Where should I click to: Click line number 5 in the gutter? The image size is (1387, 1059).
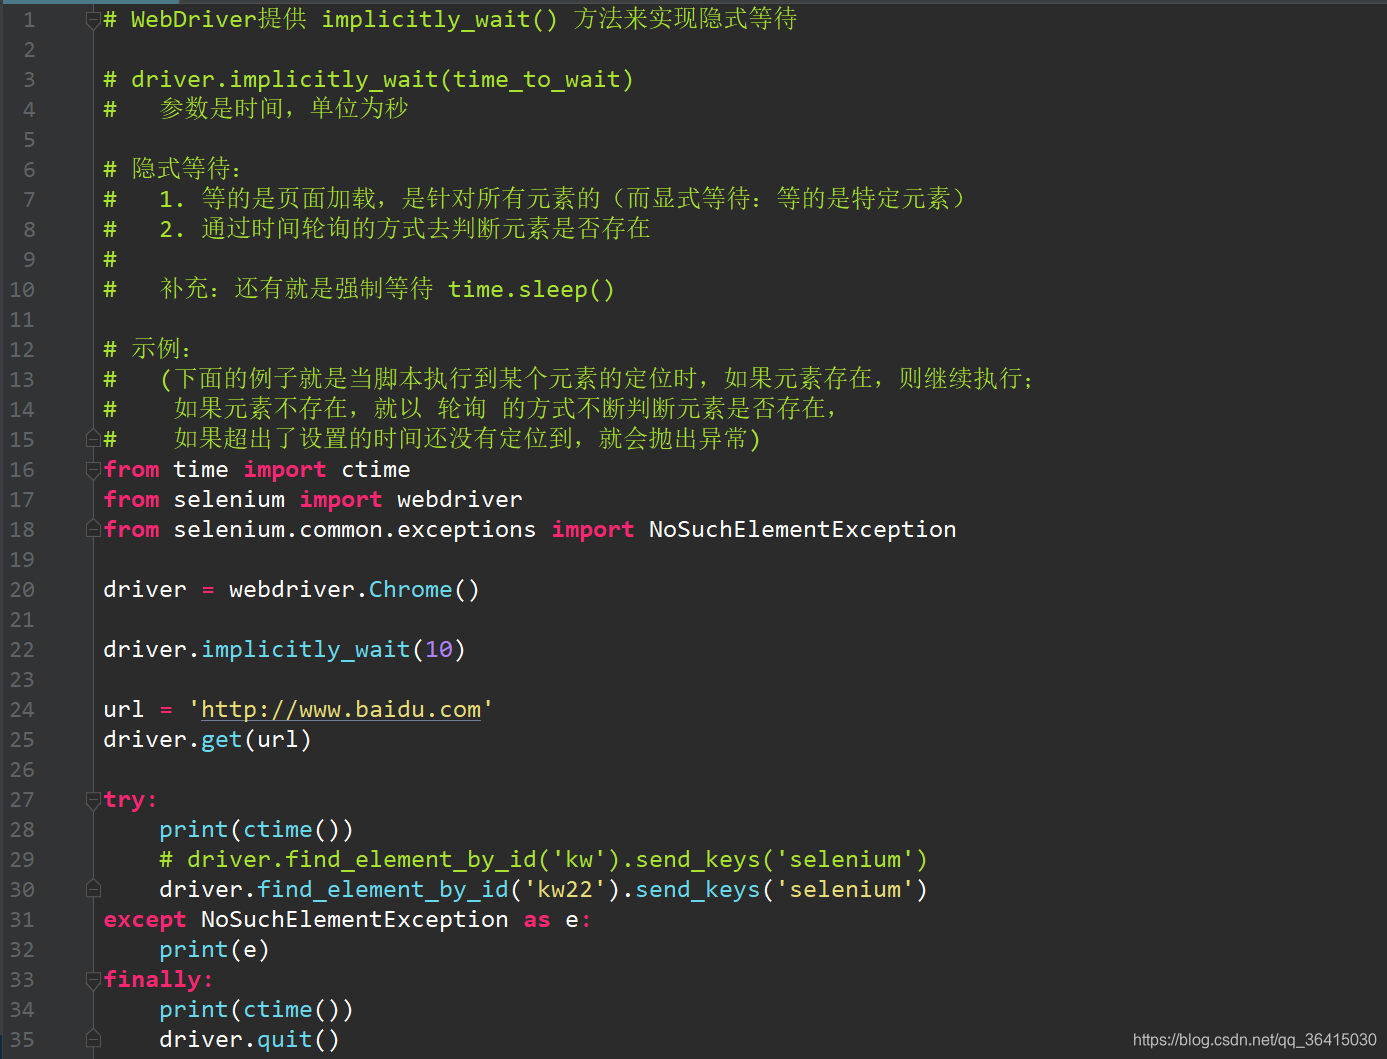click(x=29, y=140)
